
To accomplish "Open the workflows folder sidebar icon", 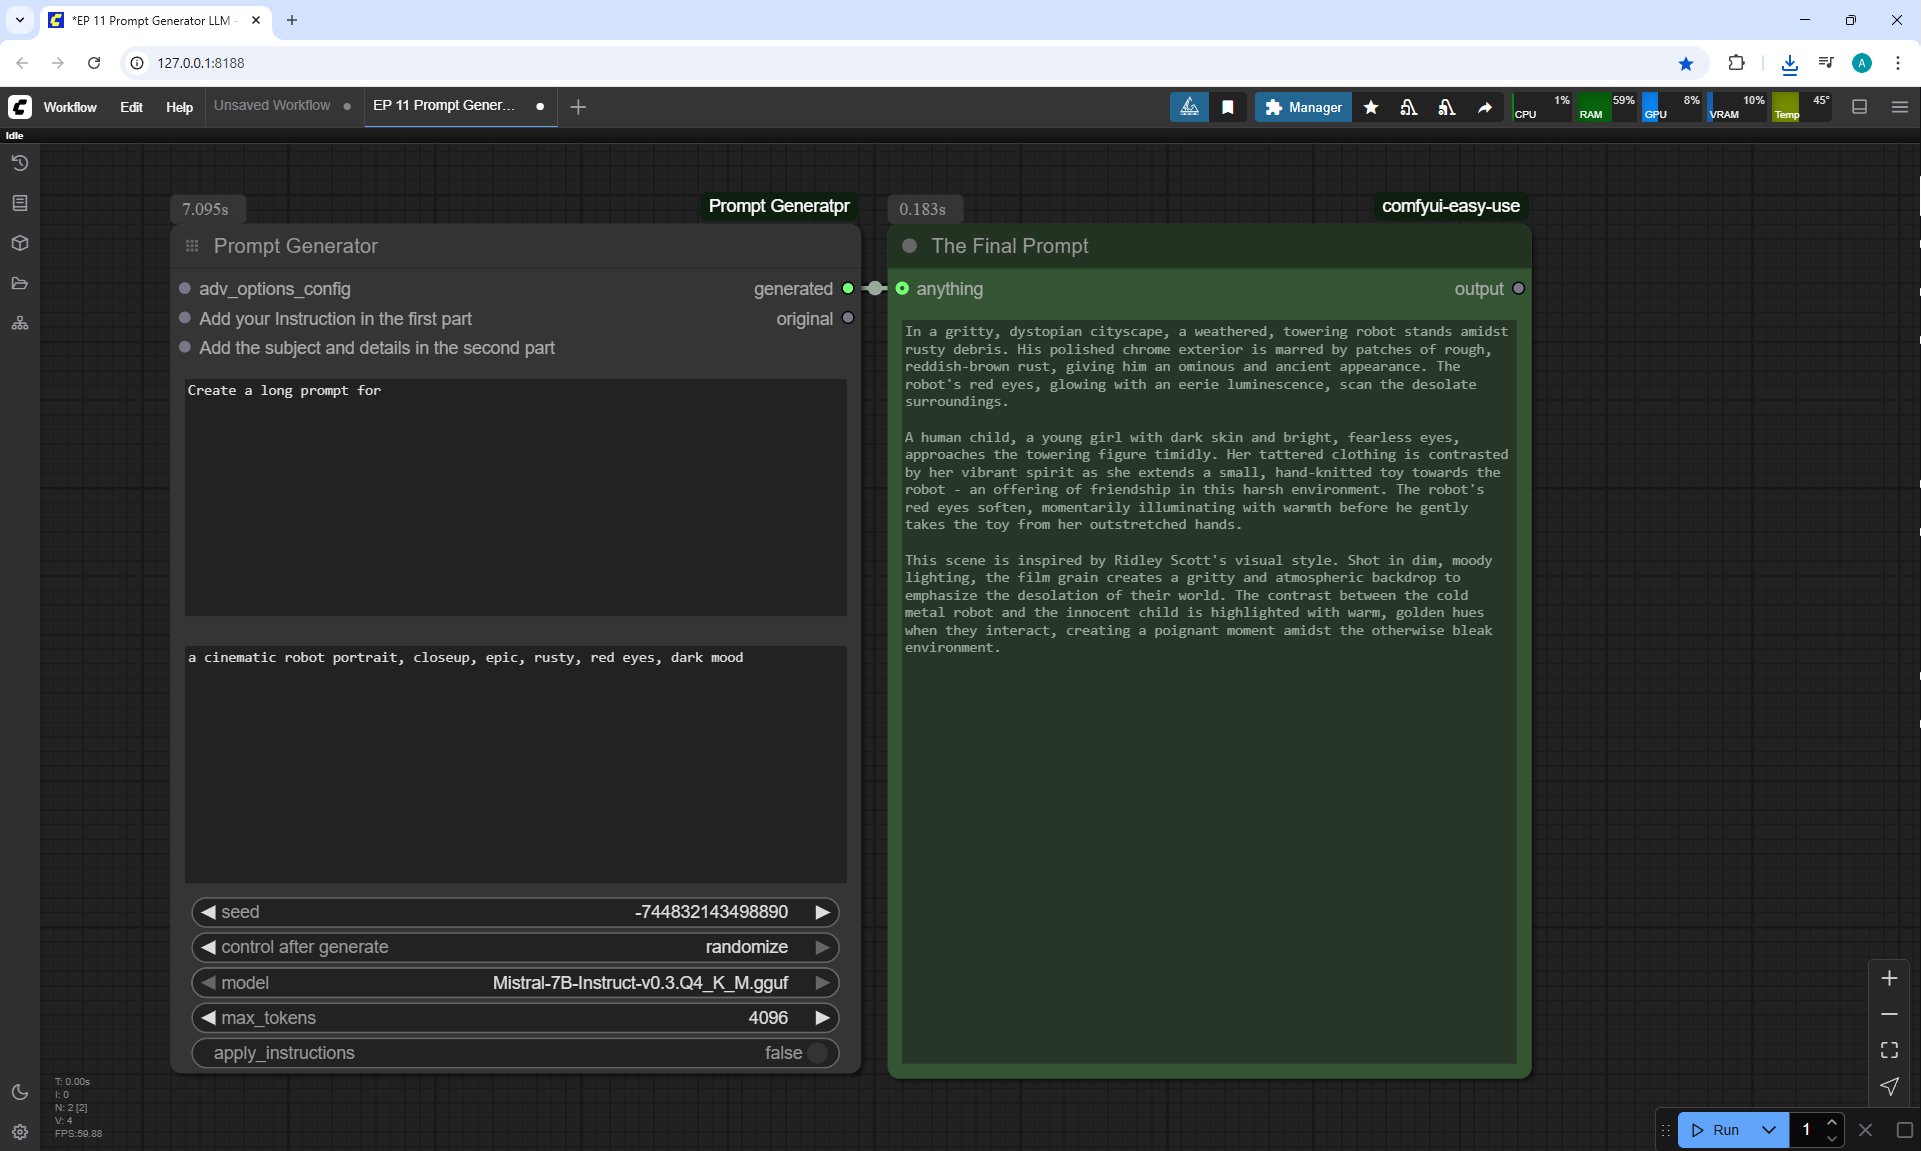I will coord(20,283).
